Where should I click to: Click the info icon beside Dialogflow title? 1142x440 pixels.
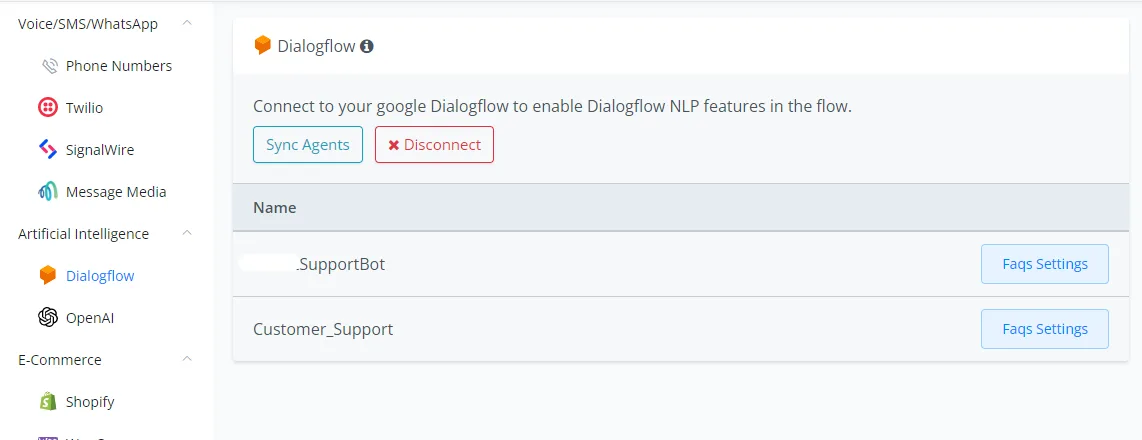[x=367, y=47]
